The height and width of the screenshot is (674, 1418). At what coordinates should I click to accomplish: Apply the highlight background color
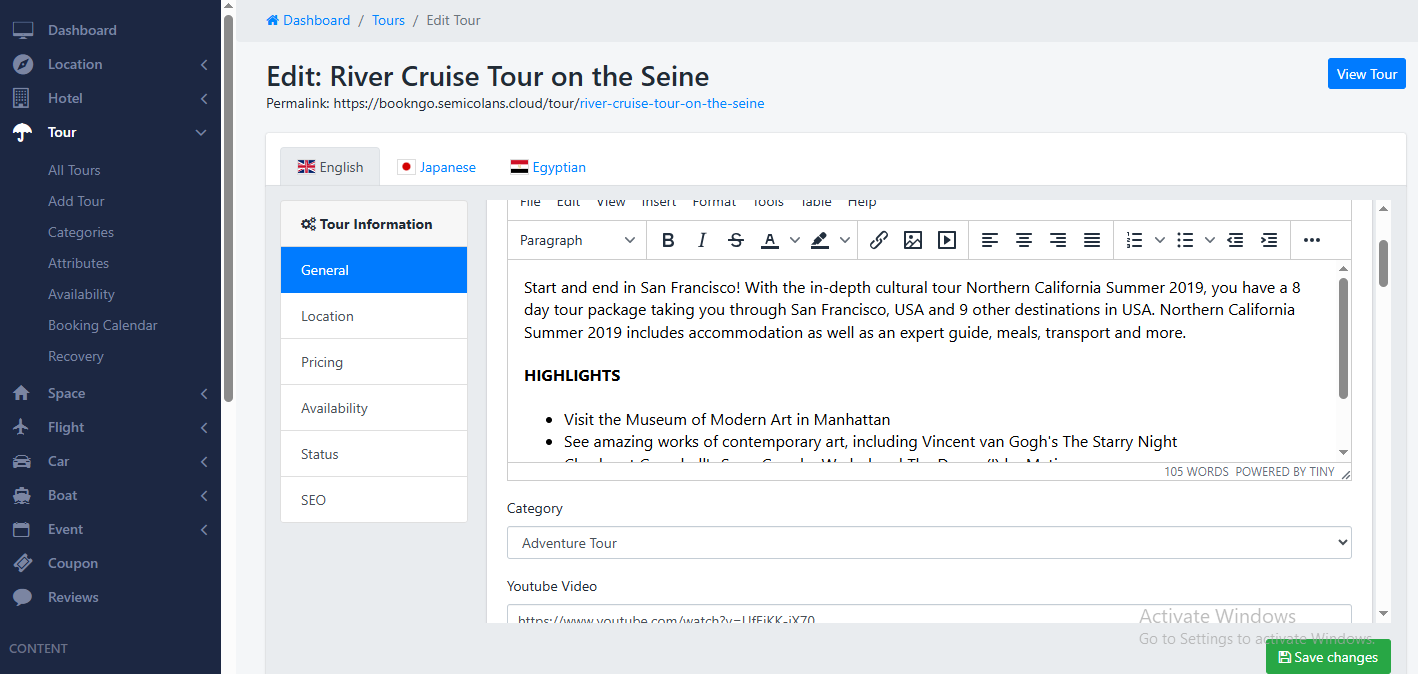[x=820, y=240]
